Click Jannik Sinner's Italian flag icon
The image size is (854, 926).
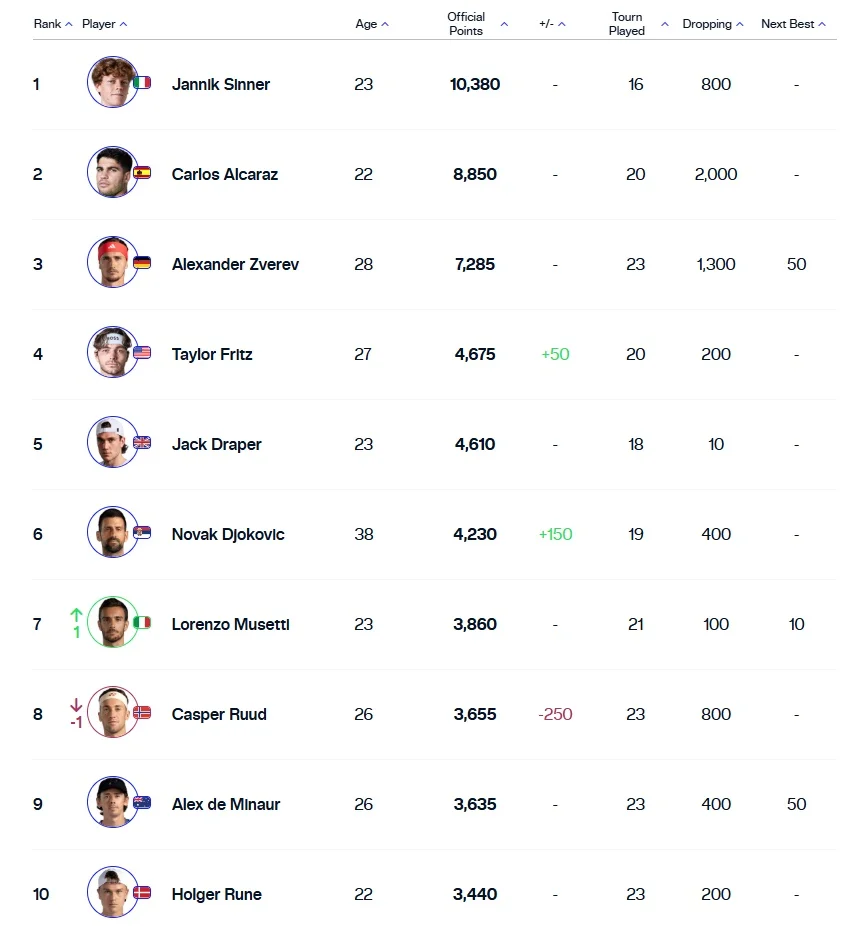tap(142, 83)
